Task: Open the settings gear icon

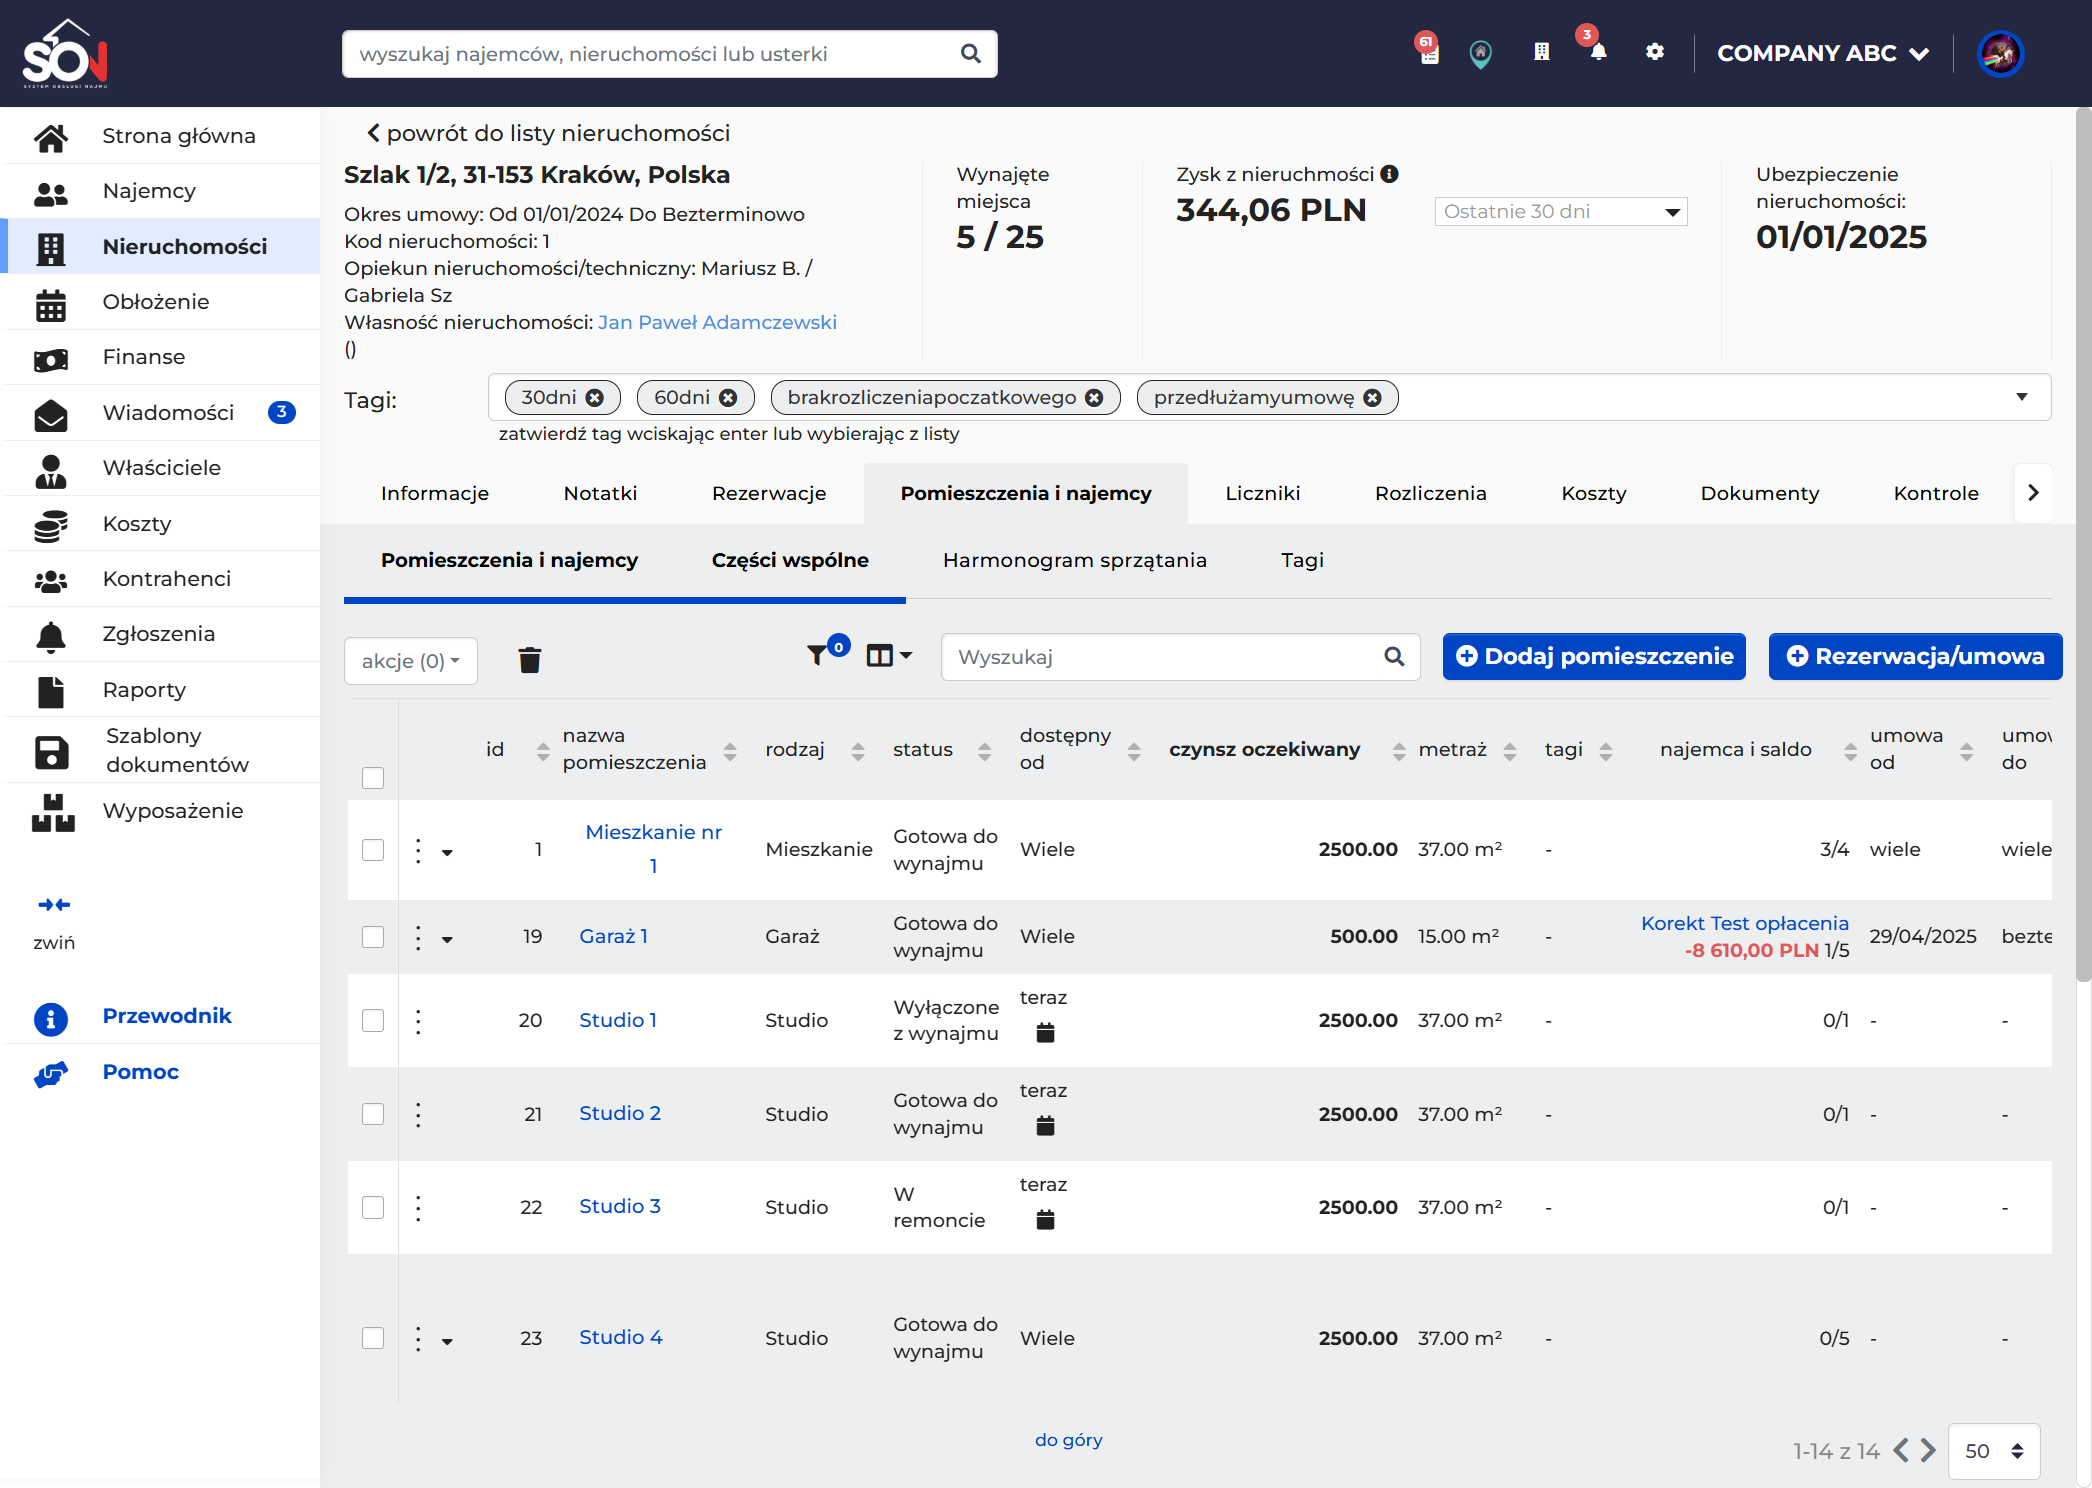Action: tap(1655, 52)
